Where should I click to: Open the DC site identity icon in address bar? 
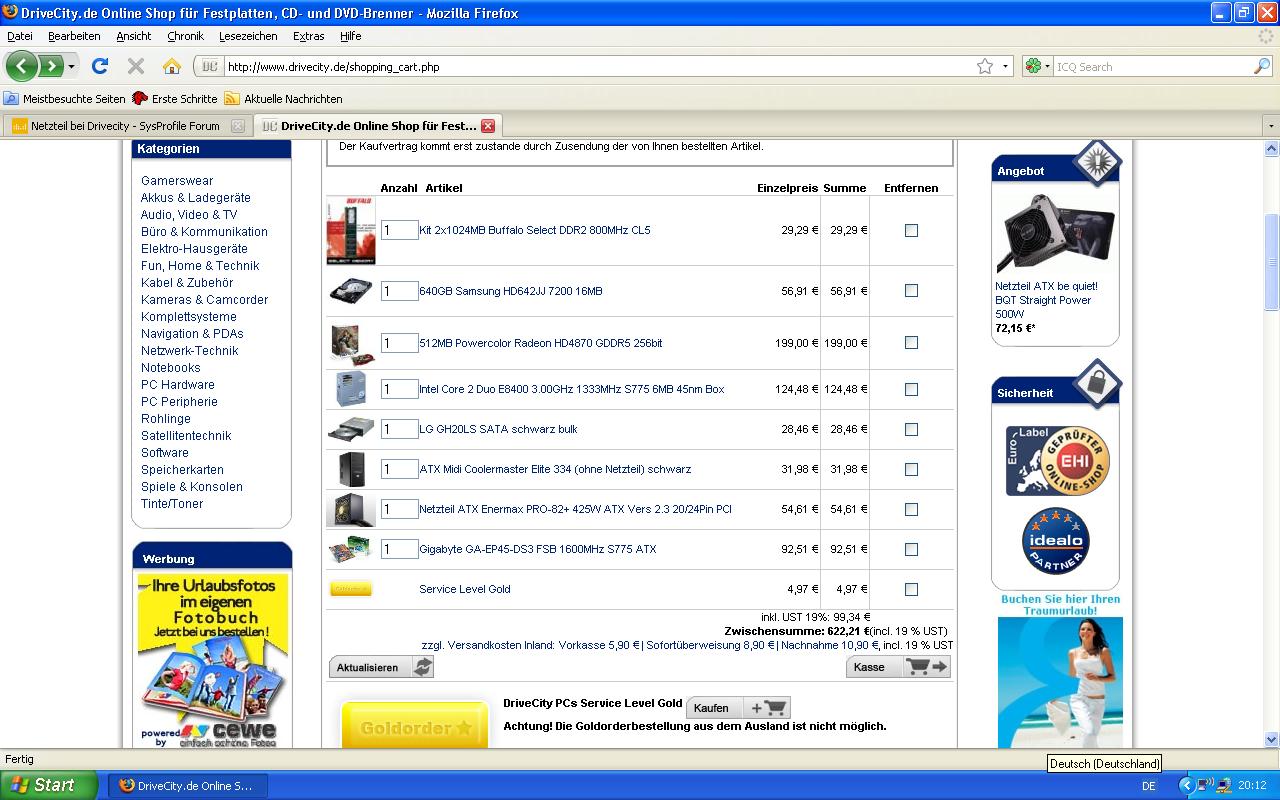(209, 67)
